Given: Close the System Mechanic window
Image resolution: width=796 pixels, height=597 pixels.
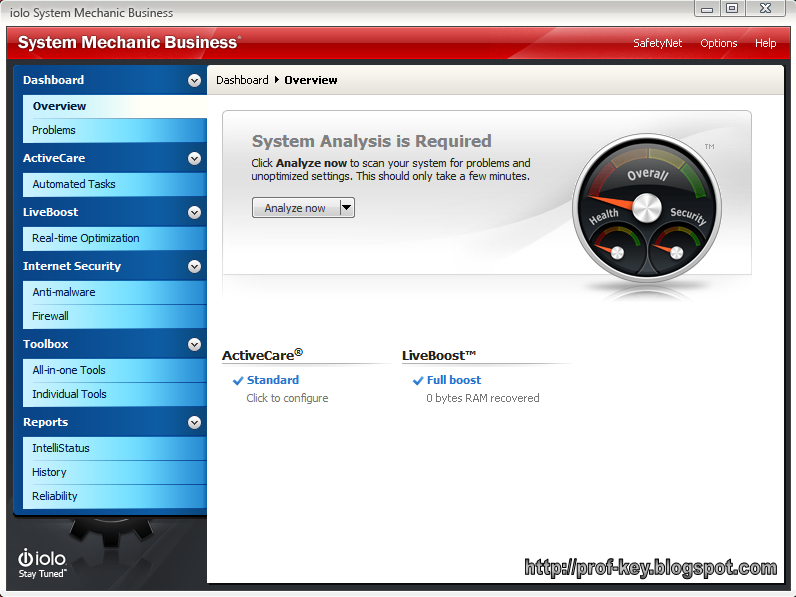Looking at the screenshot, I should 766,9.
